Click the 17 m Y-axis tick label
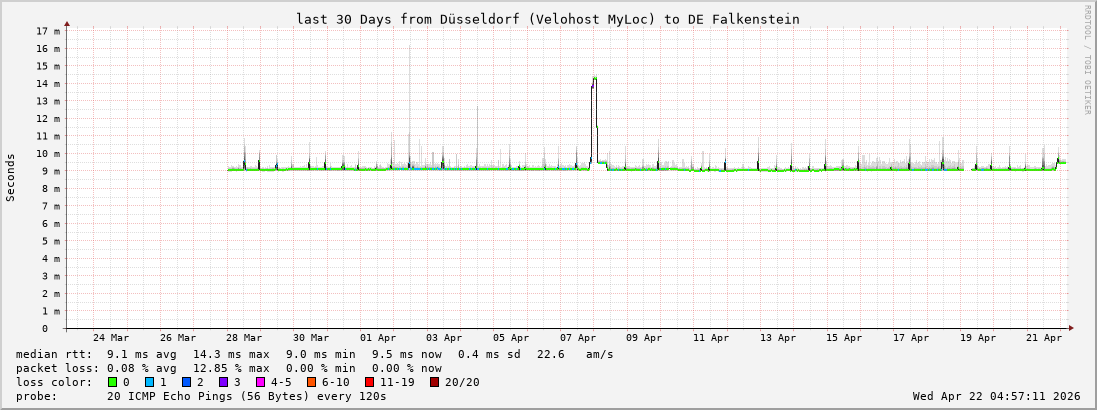1097x410 pixels. pyautogui.click(x=48, y=31)
